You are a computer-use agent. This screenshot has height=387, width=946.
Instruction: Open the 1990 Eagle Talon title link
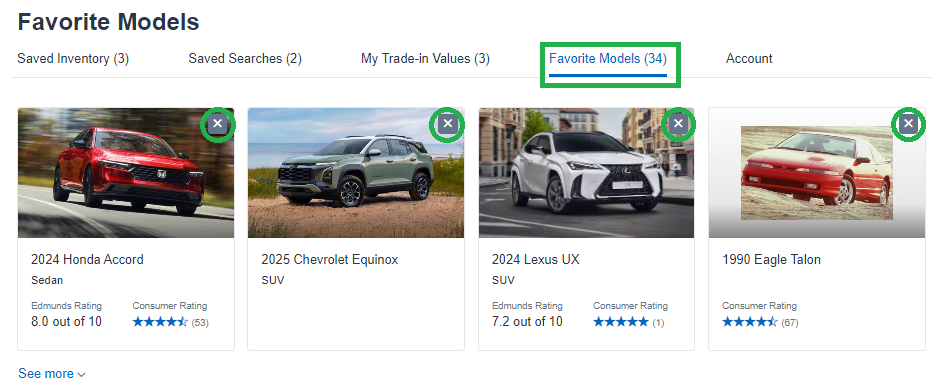[772, 260]
